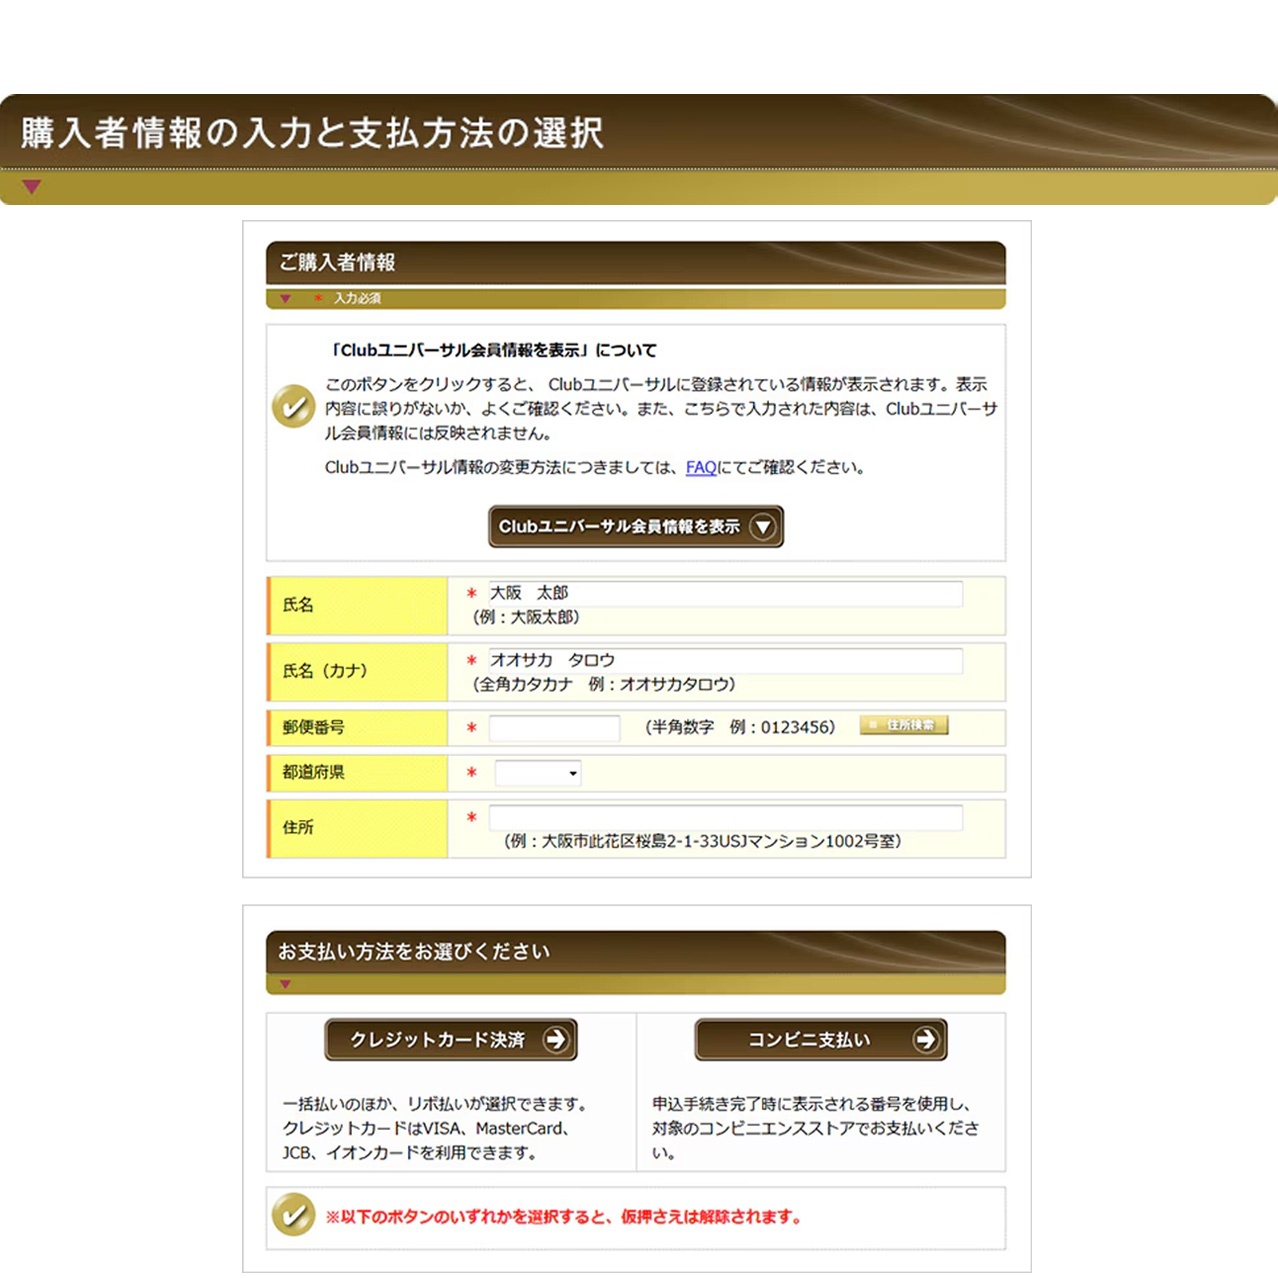Click the 氏名 label cell
This screenshot has height=1278, width=1278.
tap(357, 606)
